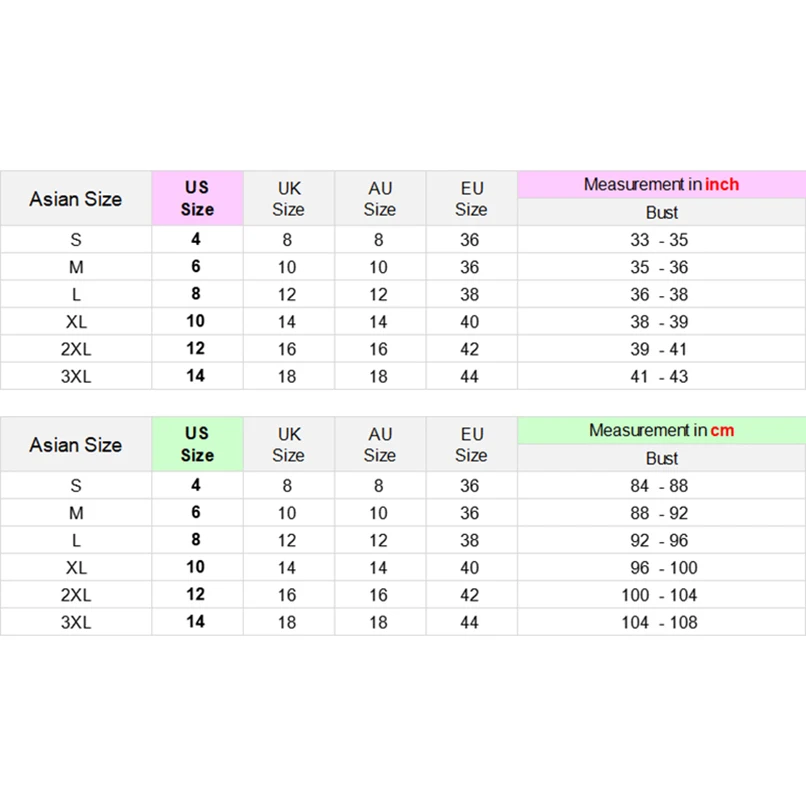806x806 pixels.
Task: Select the 100 - 104 bust measurement
Action: click(x=661, y=595)
